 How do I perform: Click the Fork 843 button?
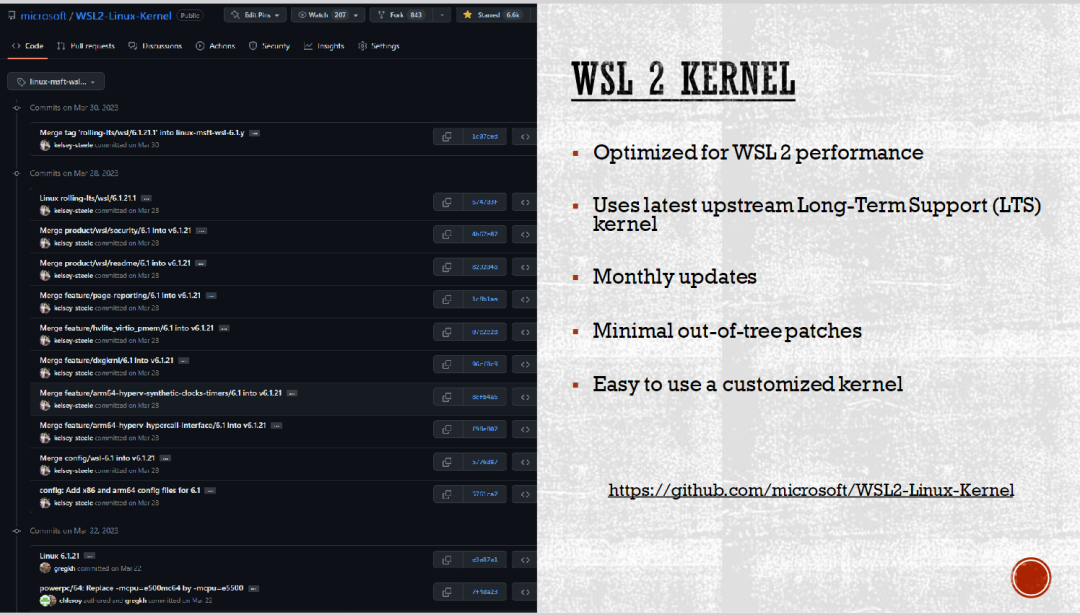[402, 14]
